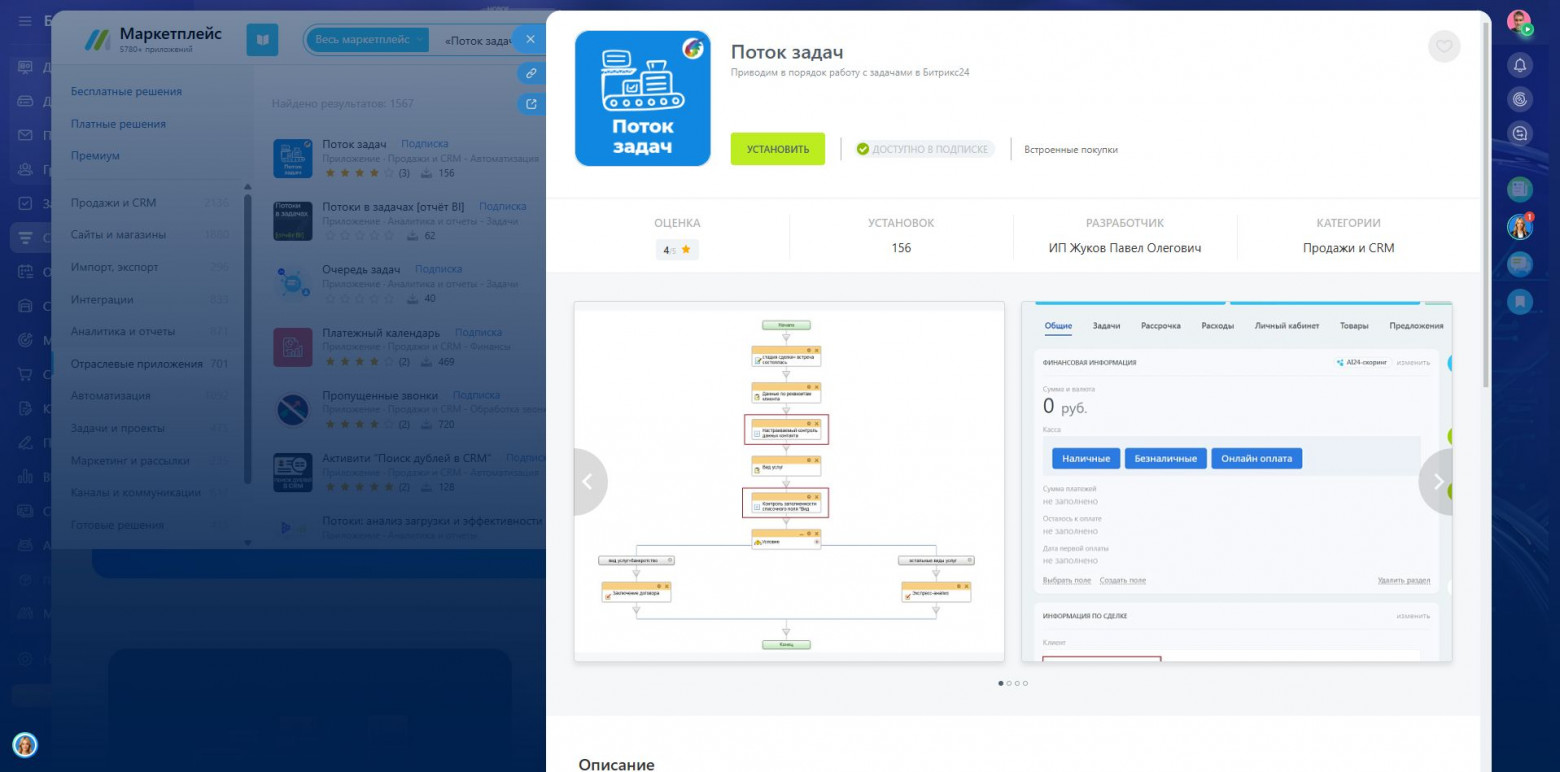Copy link using the chain icon

click(532, 73)
